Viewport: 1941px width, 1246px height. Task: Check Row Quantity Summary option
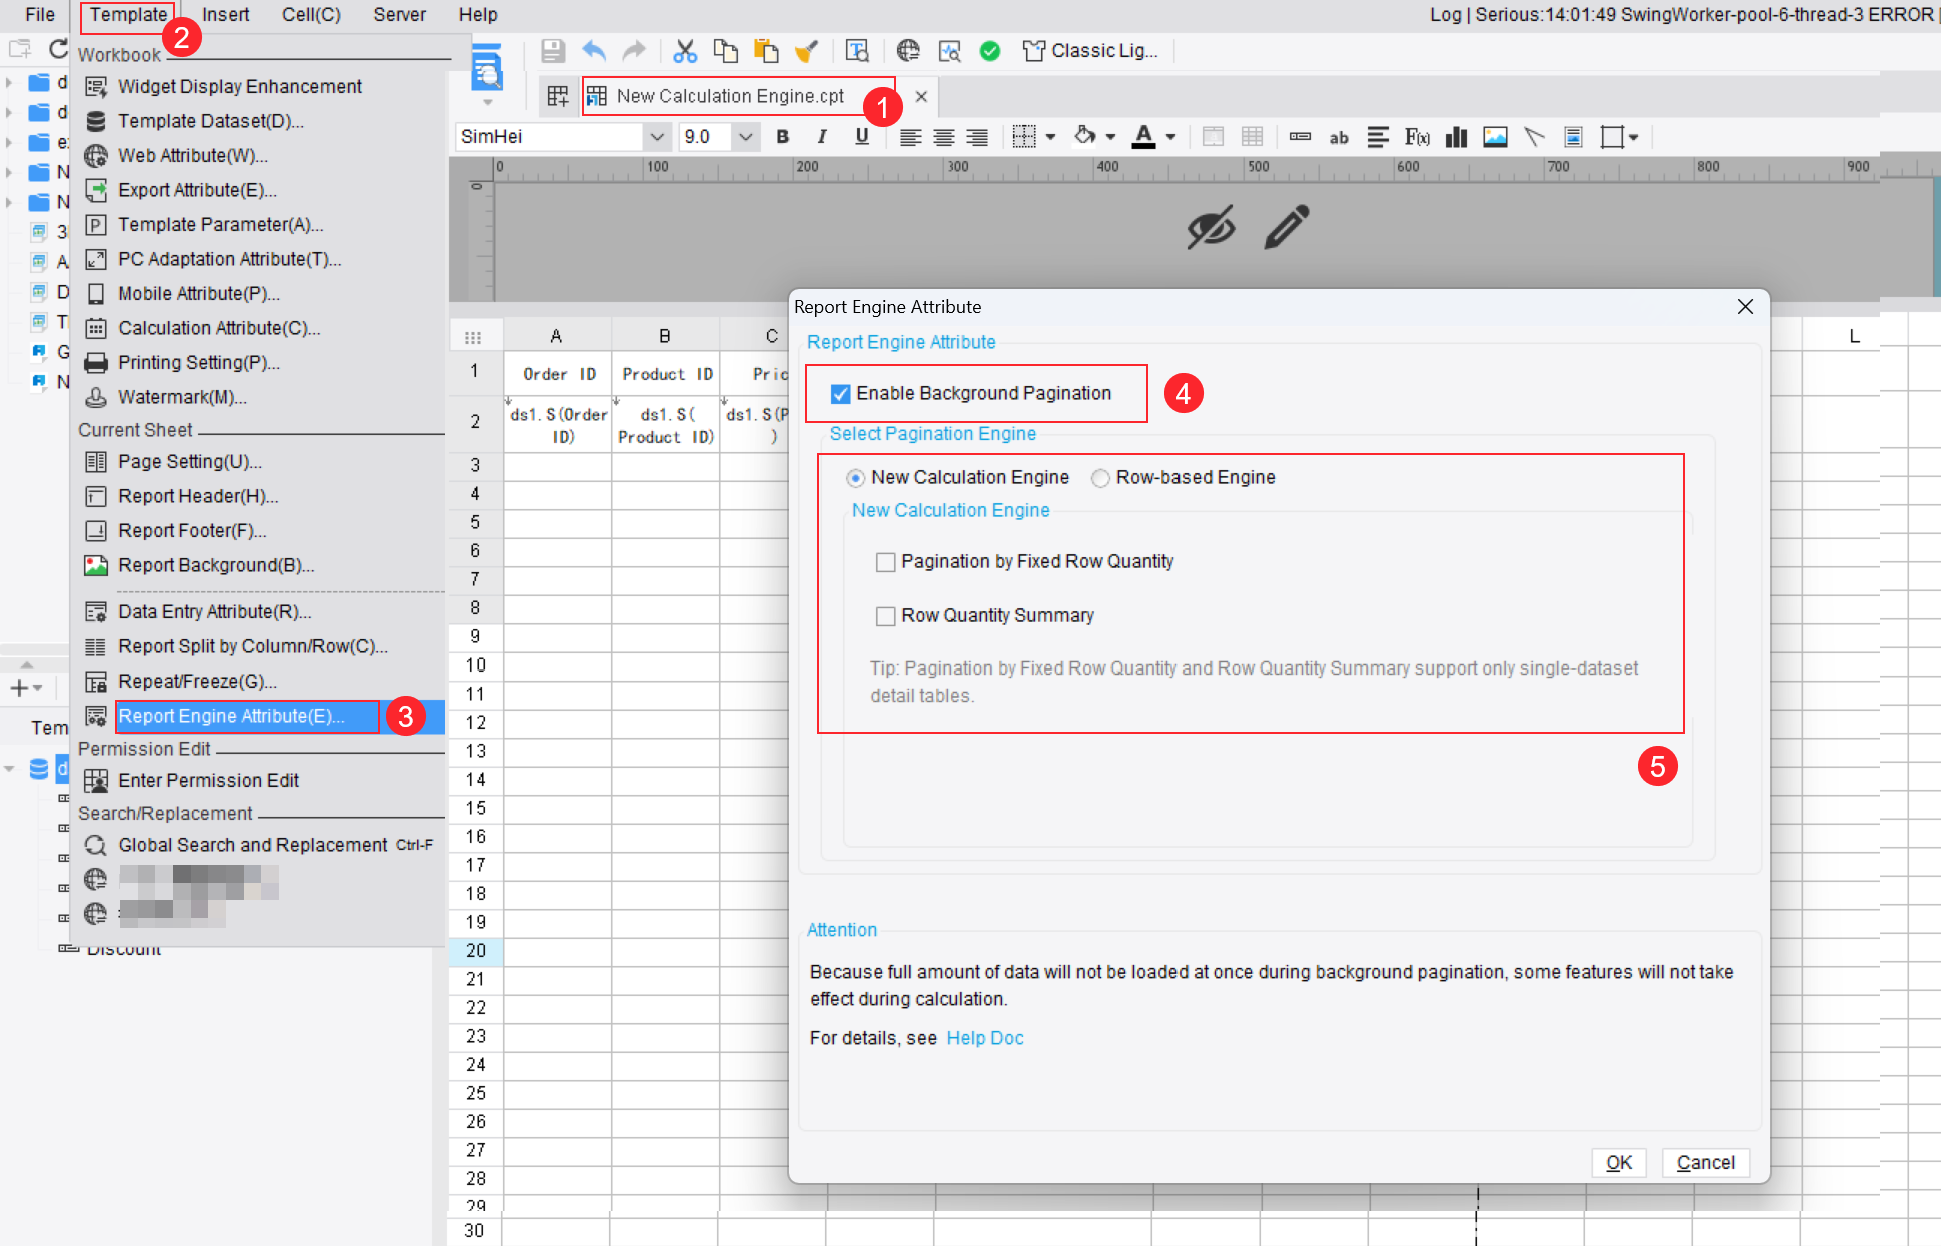click(x=885, y=616)
